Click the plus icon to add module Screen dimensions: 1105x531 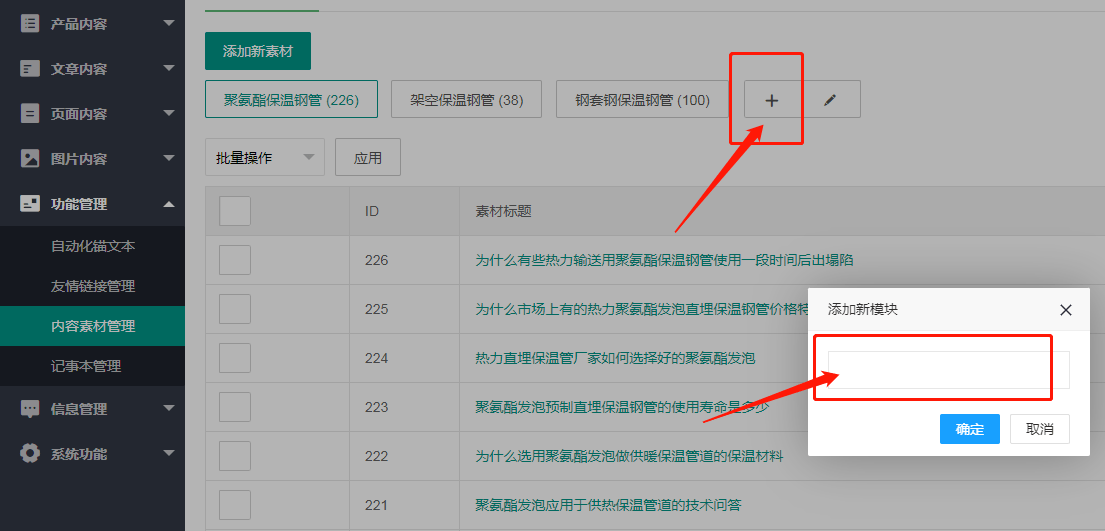pyautogui.click(x=771, y=100)
